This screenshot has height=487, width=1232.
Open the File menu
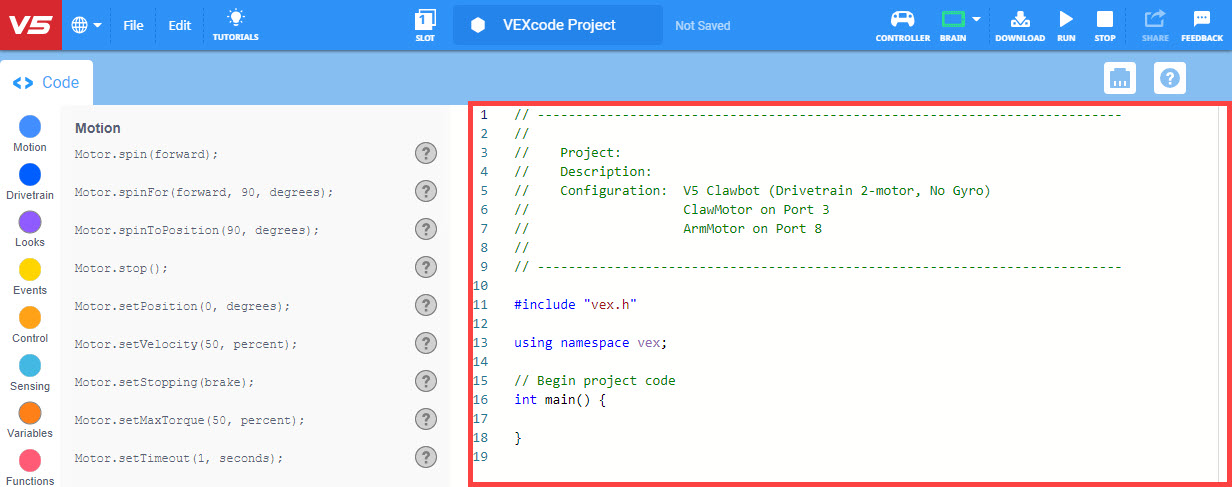point(133,25)
